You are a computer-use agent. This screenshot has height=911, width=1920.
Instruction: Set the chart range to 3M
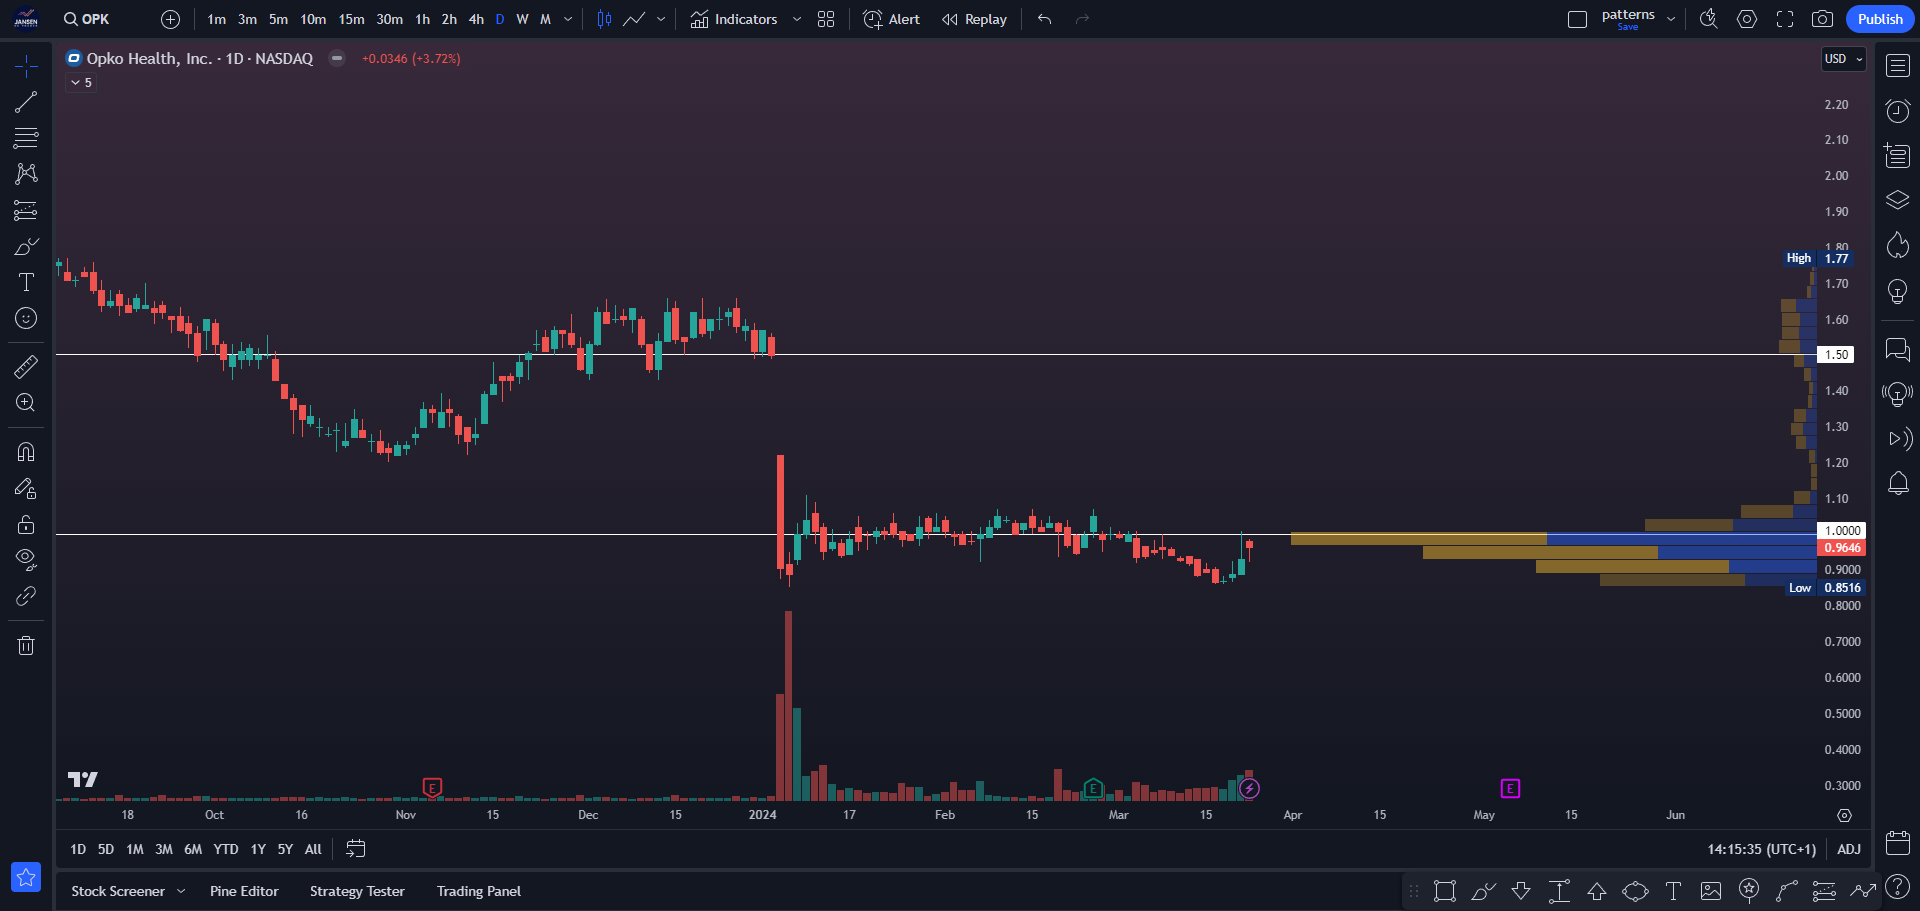coord(164,849)
